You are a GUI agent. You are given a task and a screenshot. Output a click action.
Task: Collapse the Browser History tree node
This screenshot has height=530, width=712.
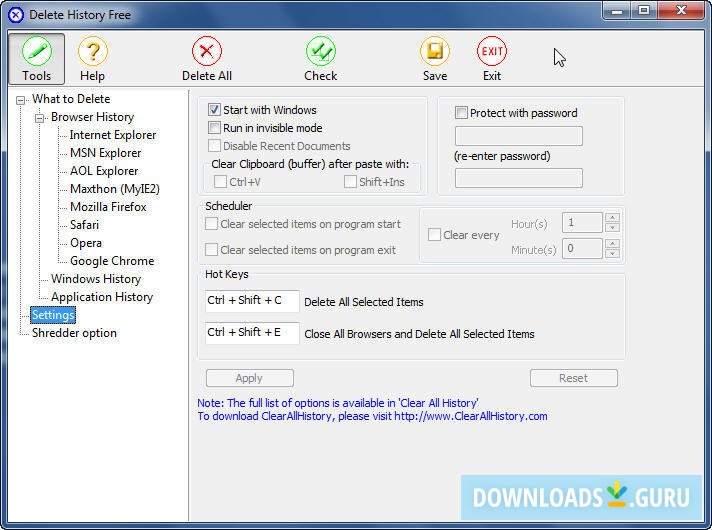point(40,118)
